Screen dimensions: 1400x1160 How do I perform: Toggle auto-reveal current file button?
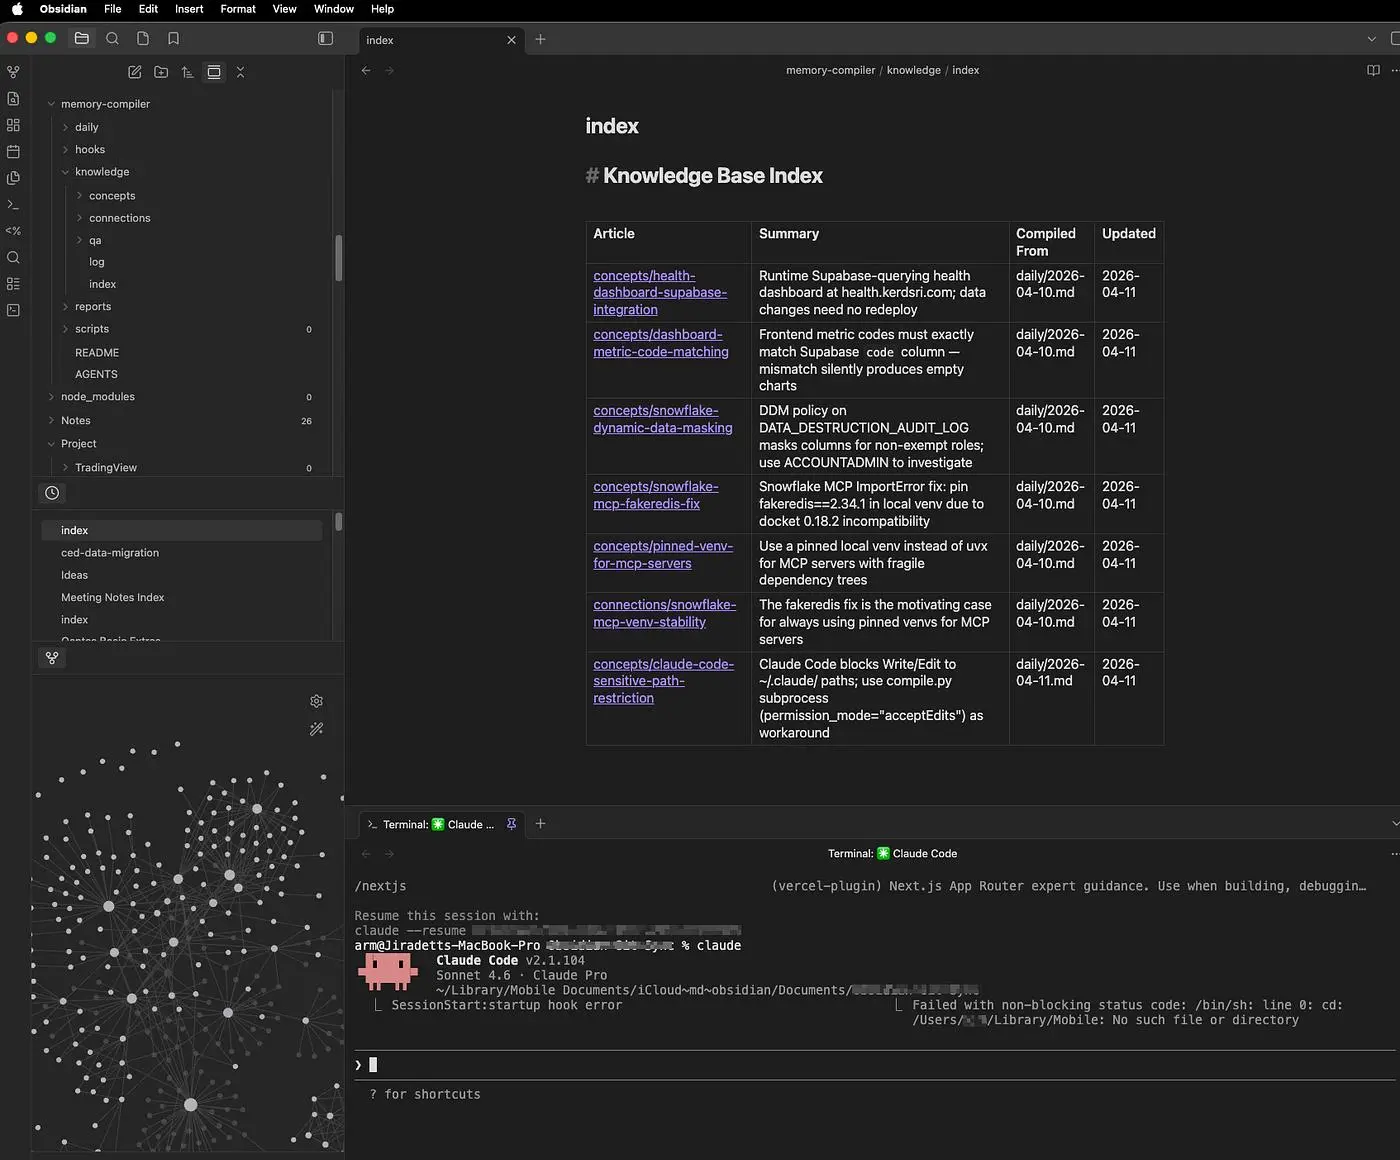click(214, 72)
